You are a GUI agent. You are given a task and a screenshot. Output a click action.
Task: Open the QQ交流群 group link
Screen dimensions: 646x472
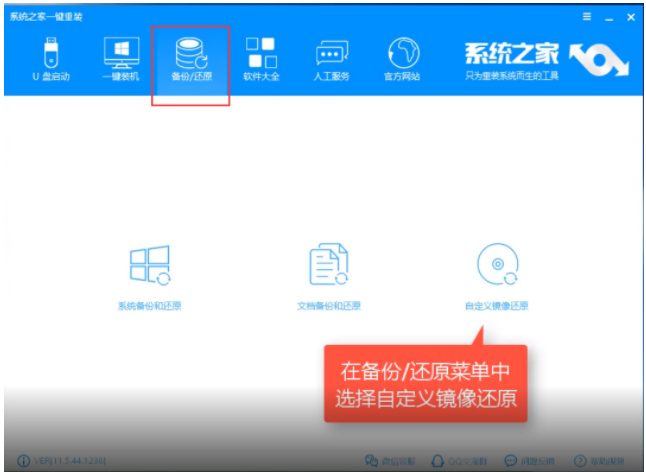[459, 460]
